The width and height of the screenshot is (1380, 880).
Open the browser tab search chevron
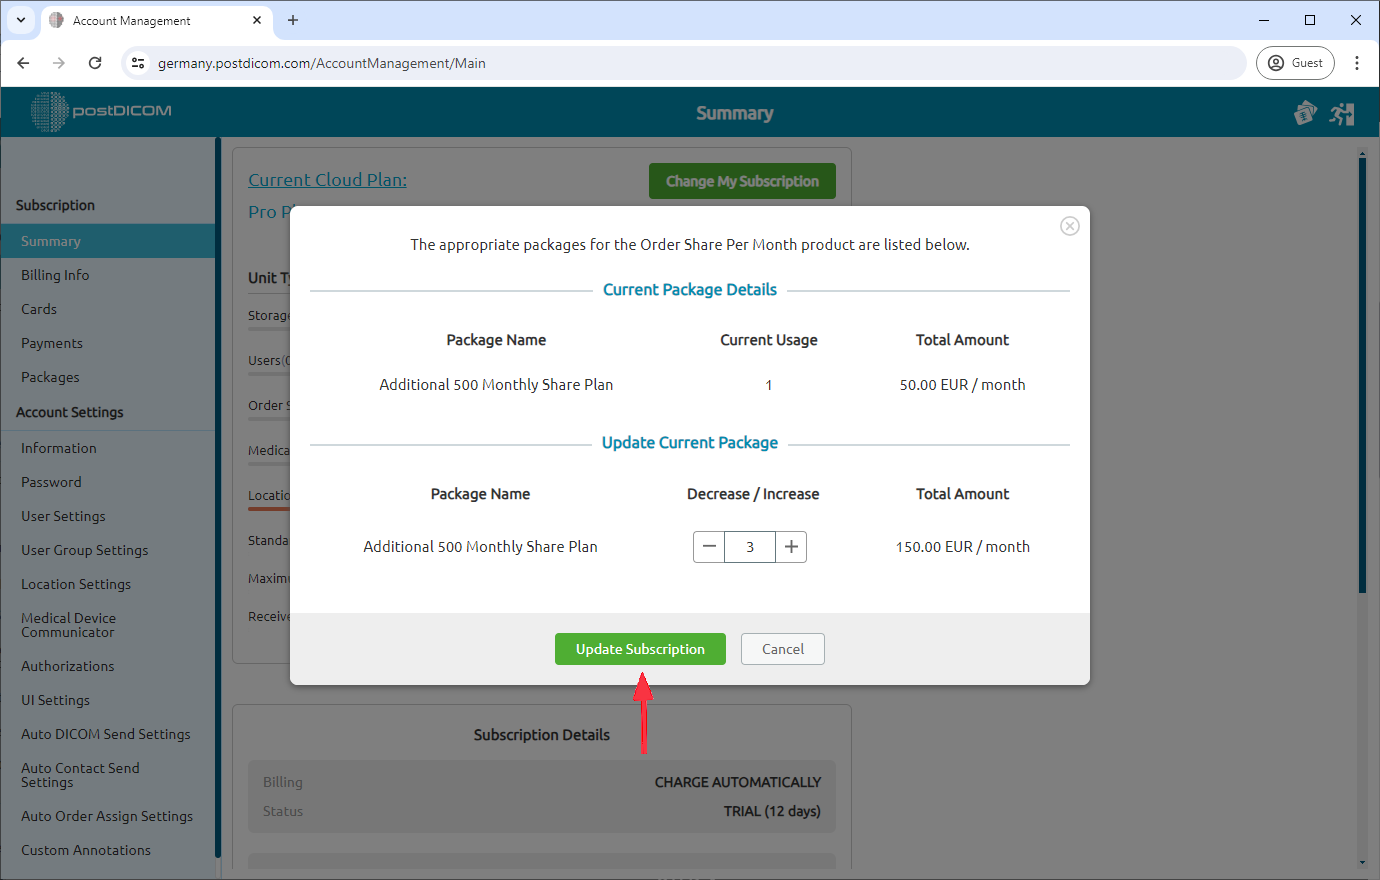coord(21,20)
